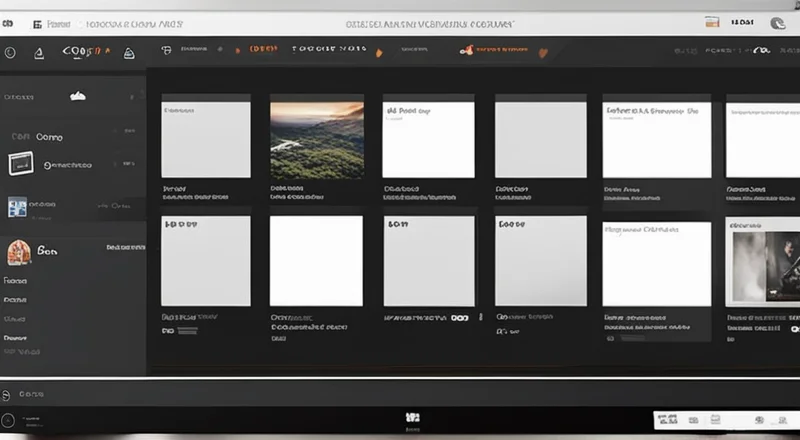Click the white toolbar text label right of orange tab
Screen dimensions: 800x440
point(328,48)
